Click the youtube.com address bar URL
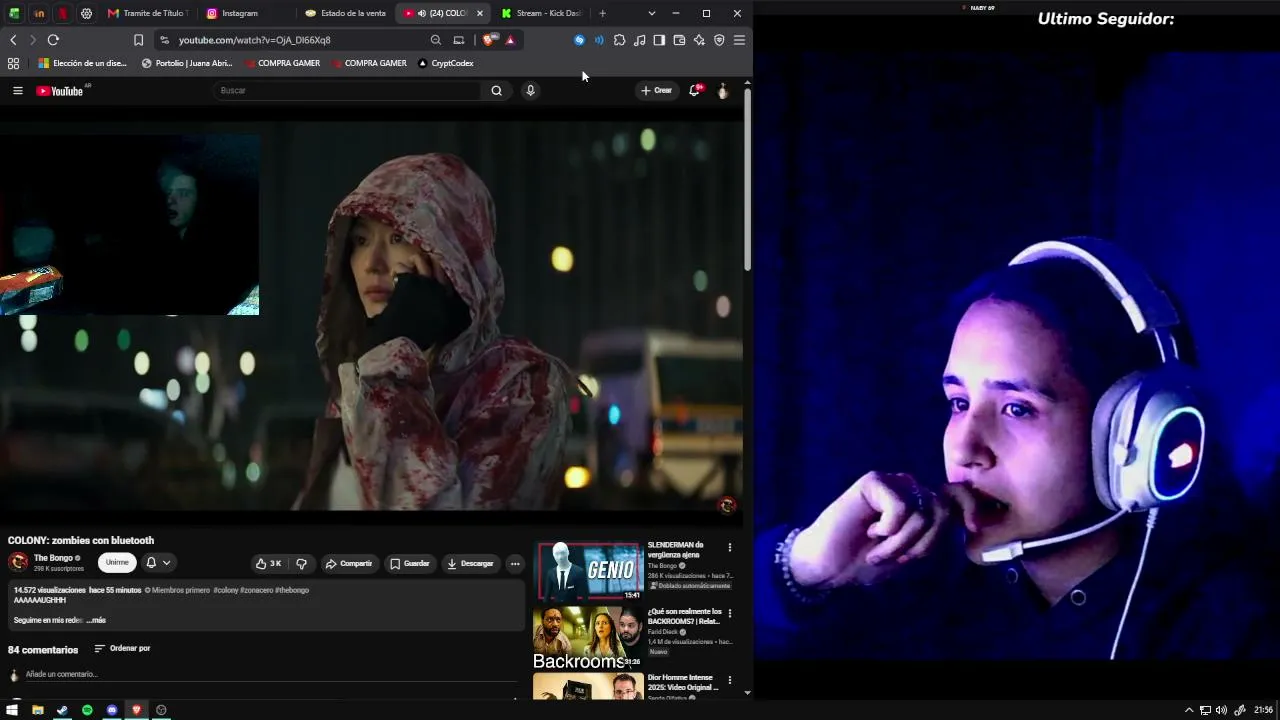The image size is (1280, 720). tap(255, 40)
